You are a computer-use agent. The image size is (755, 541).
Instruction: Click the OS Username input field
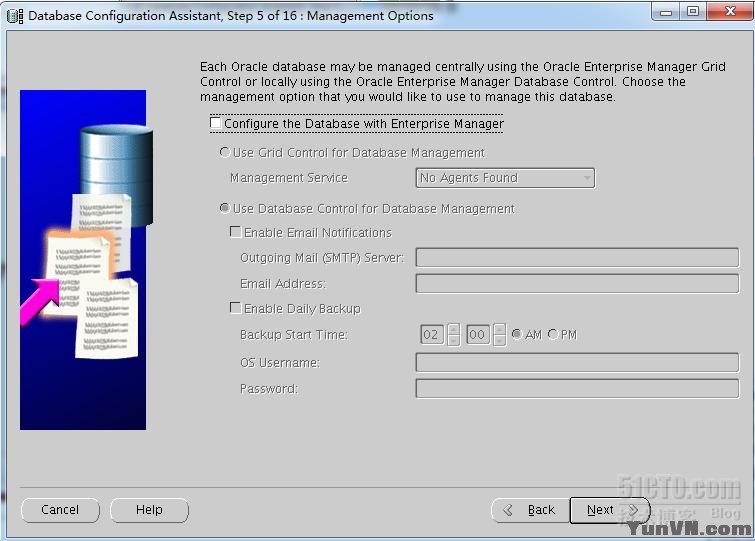pyautogui.click(x=577, y=362)
